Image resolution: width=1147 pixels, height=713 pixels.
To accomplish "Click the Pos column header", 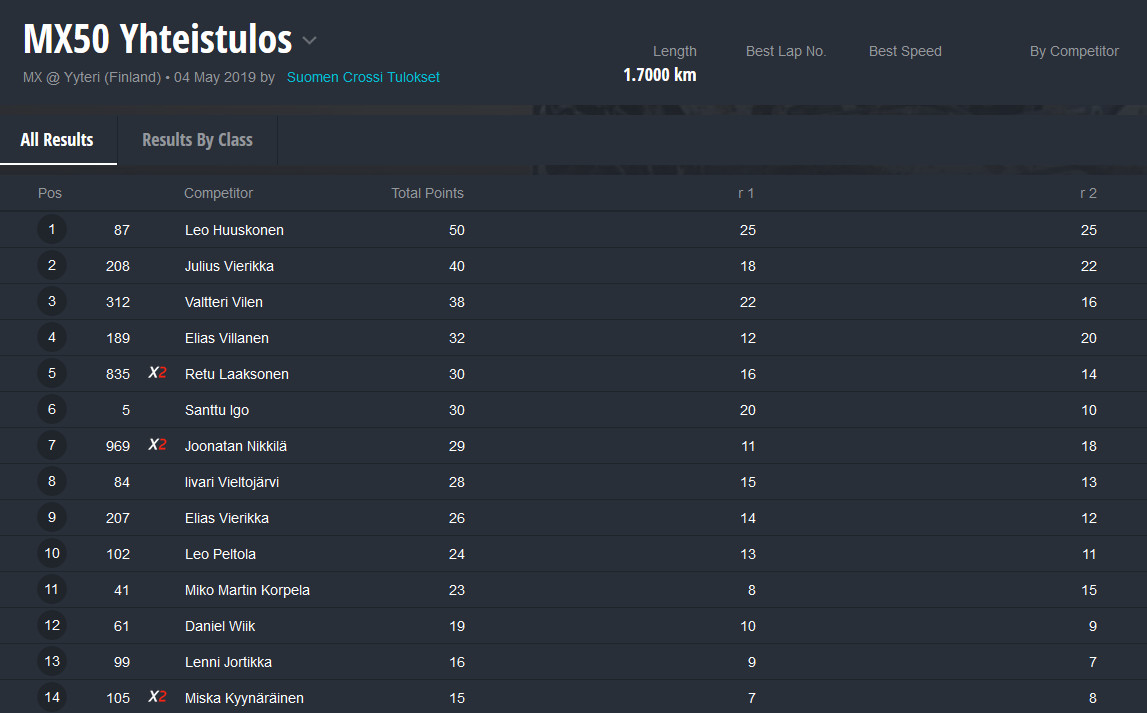I will click(x=50, y=193).
